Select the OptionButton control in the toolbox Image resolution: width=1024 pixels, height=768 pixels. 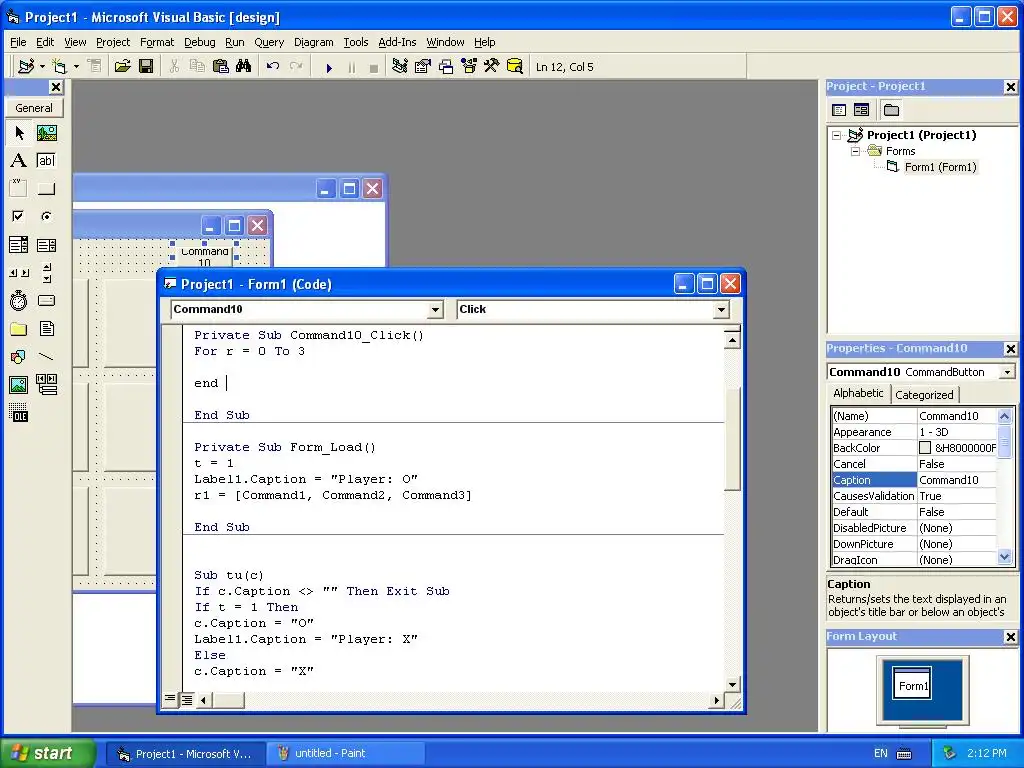[x=46, y=216]
